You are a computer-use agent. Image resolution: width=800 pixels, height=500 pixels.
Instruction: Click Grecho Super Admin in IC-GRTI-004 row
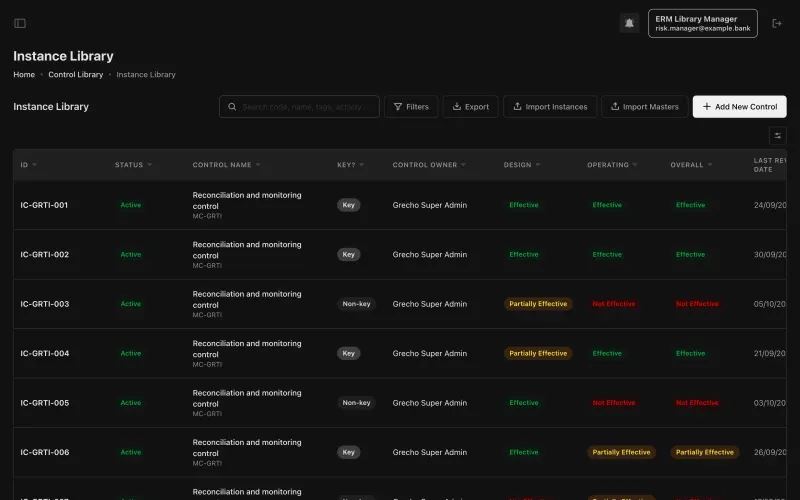tap(430, 354)
